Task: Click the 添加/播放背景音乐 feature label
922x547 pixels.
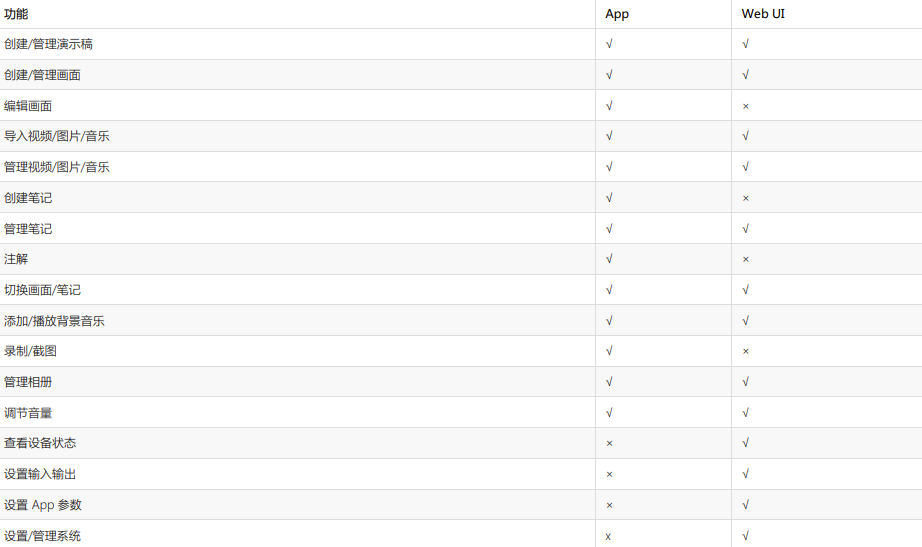Action: pos(54,321)
